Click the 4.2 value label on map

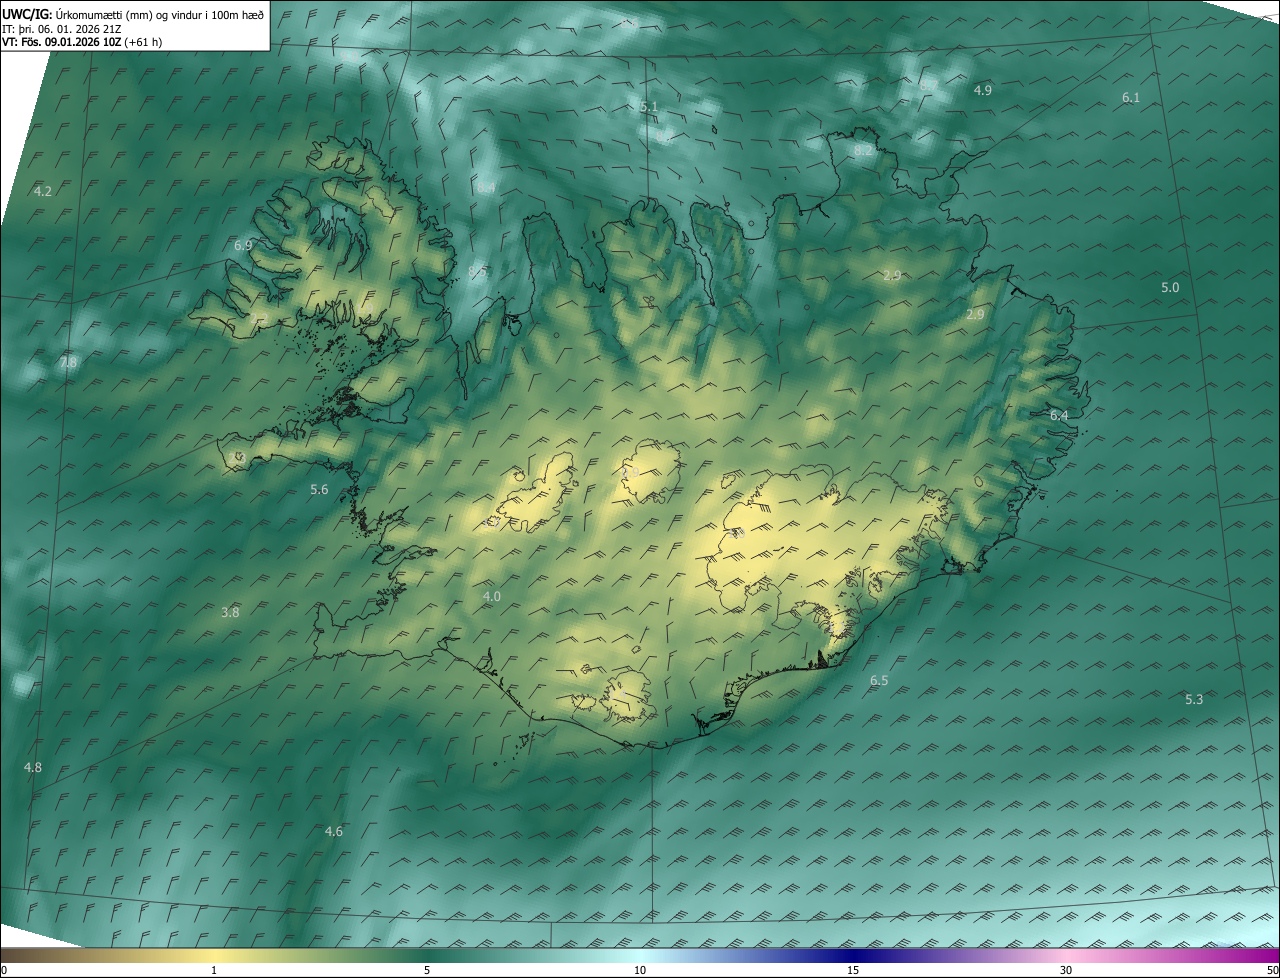[x=43, y=191]
